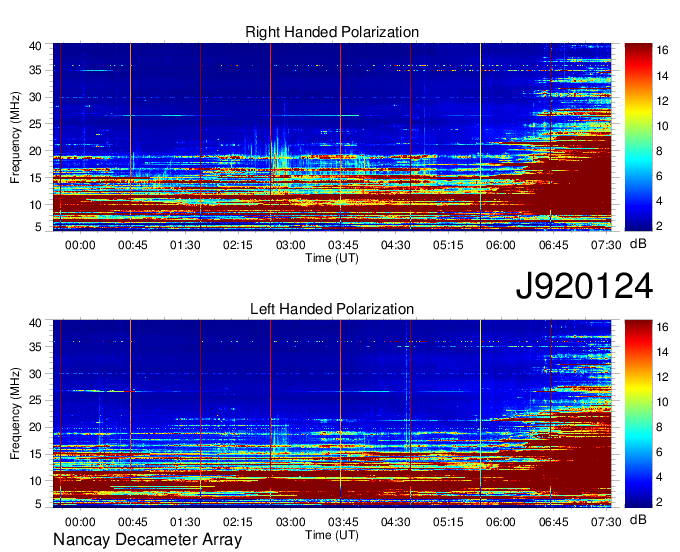Viewport: 680px width, 552px height.
Task: Click the 07:30 time tick on the top plot
Action: pos(606,245)
